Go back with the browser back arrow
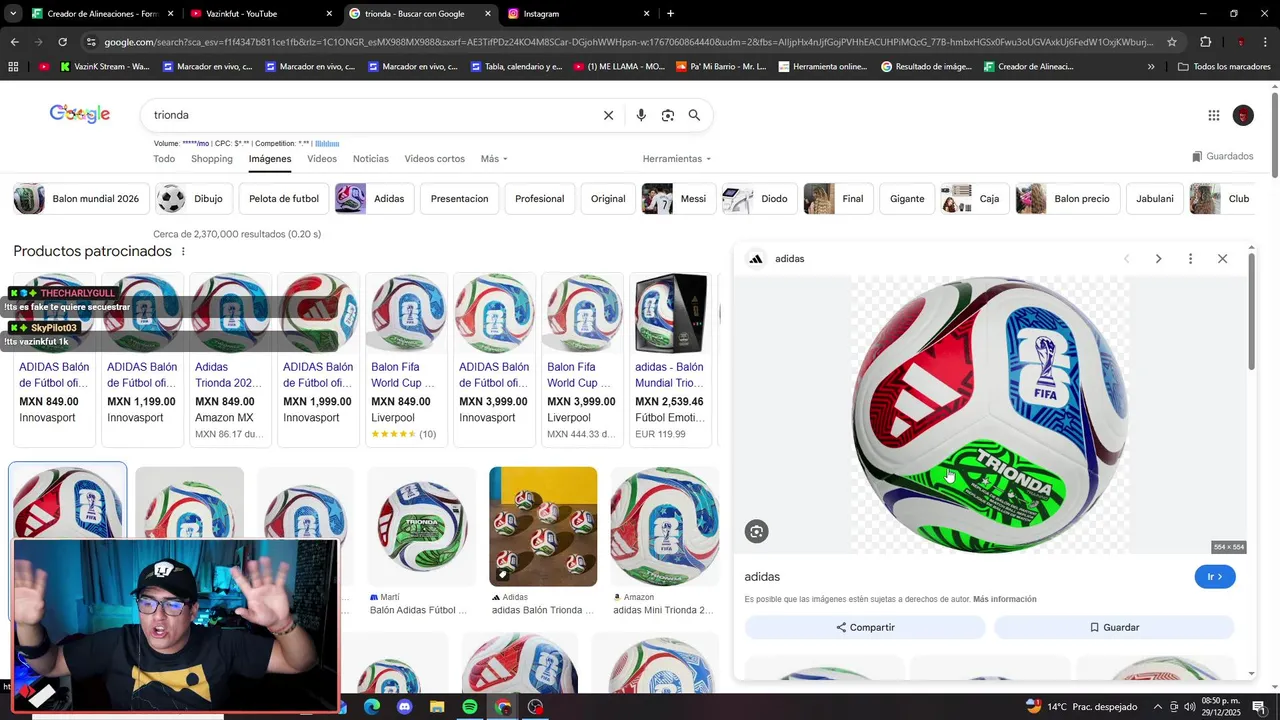 tap(14, 42)
